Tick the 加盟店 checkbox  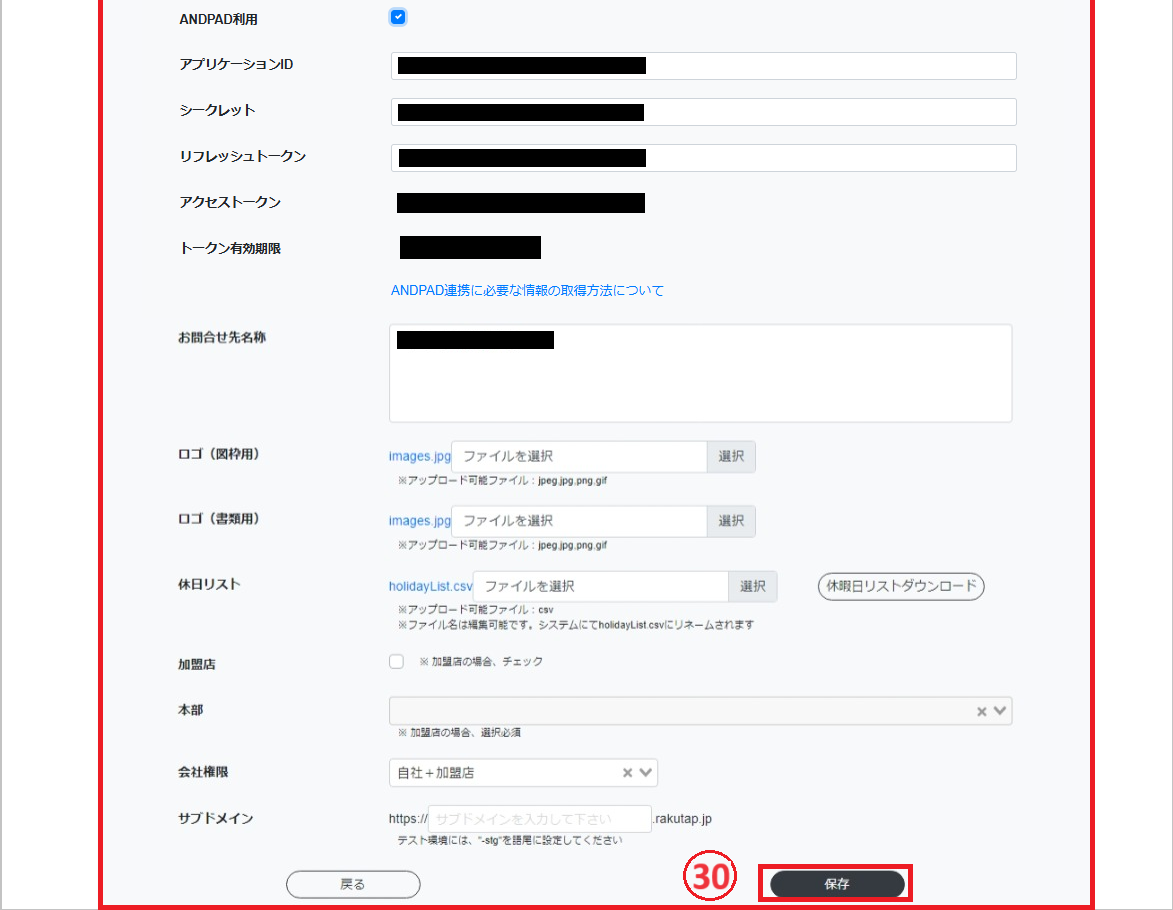pyautogui.click(x=396, y=662)
